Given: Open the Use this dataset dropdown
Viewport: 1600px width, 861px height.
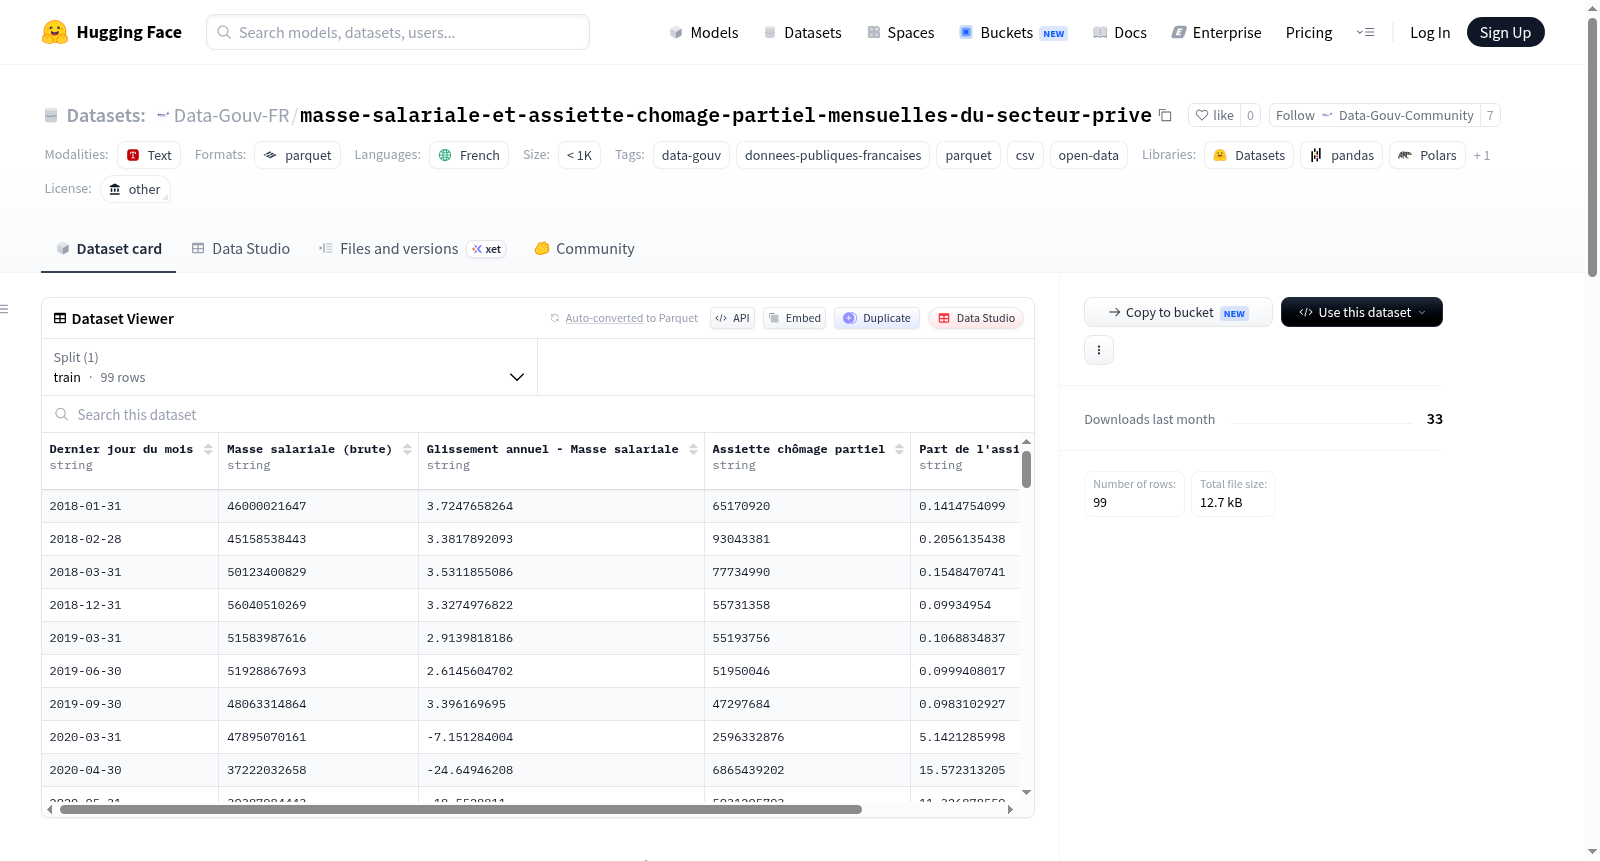Looking at the screenshot, I should tap(1361, 312).
